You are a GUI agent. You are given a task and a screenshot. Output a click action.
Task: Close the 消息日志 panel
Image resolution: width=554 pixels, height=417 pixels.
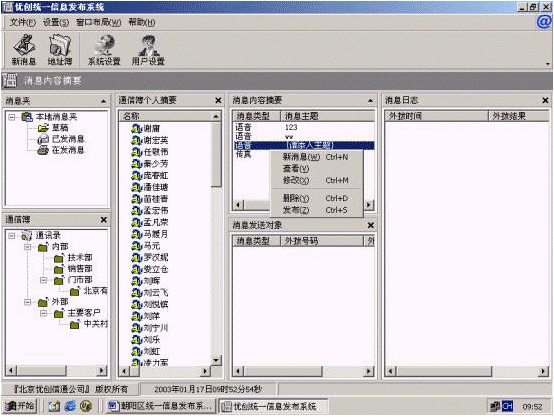[545, 101]
